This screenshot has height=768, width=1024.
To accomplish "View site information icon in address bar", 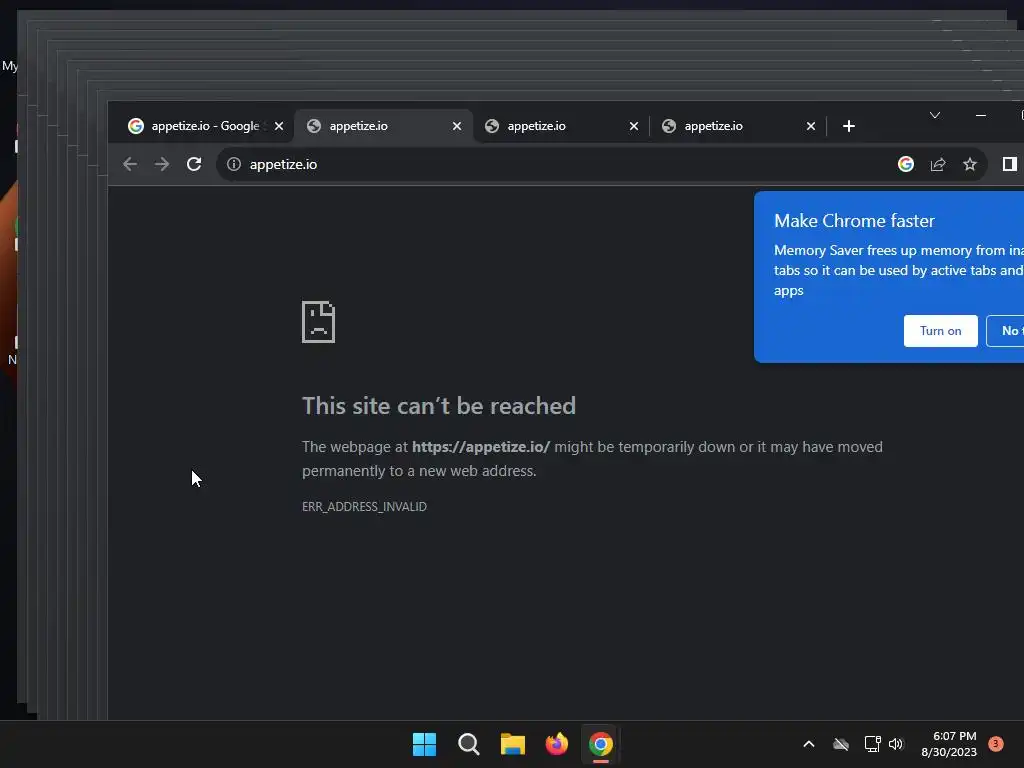I will (x=234, y=164).
